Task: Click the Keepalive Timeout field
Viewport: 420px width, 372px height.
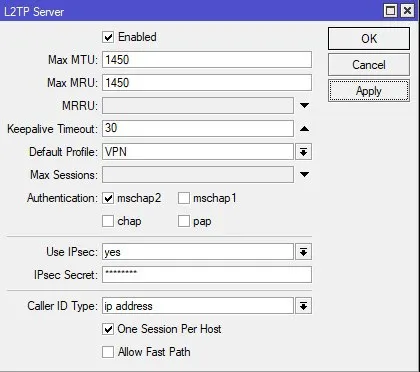Action: [198, 128]
